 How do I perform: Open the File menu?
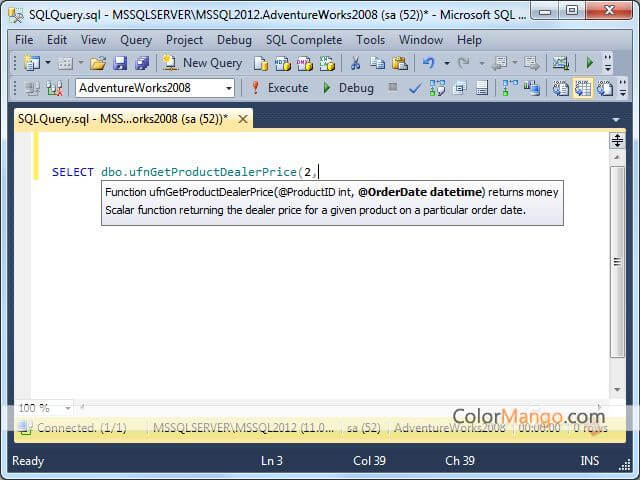[24, 40]
